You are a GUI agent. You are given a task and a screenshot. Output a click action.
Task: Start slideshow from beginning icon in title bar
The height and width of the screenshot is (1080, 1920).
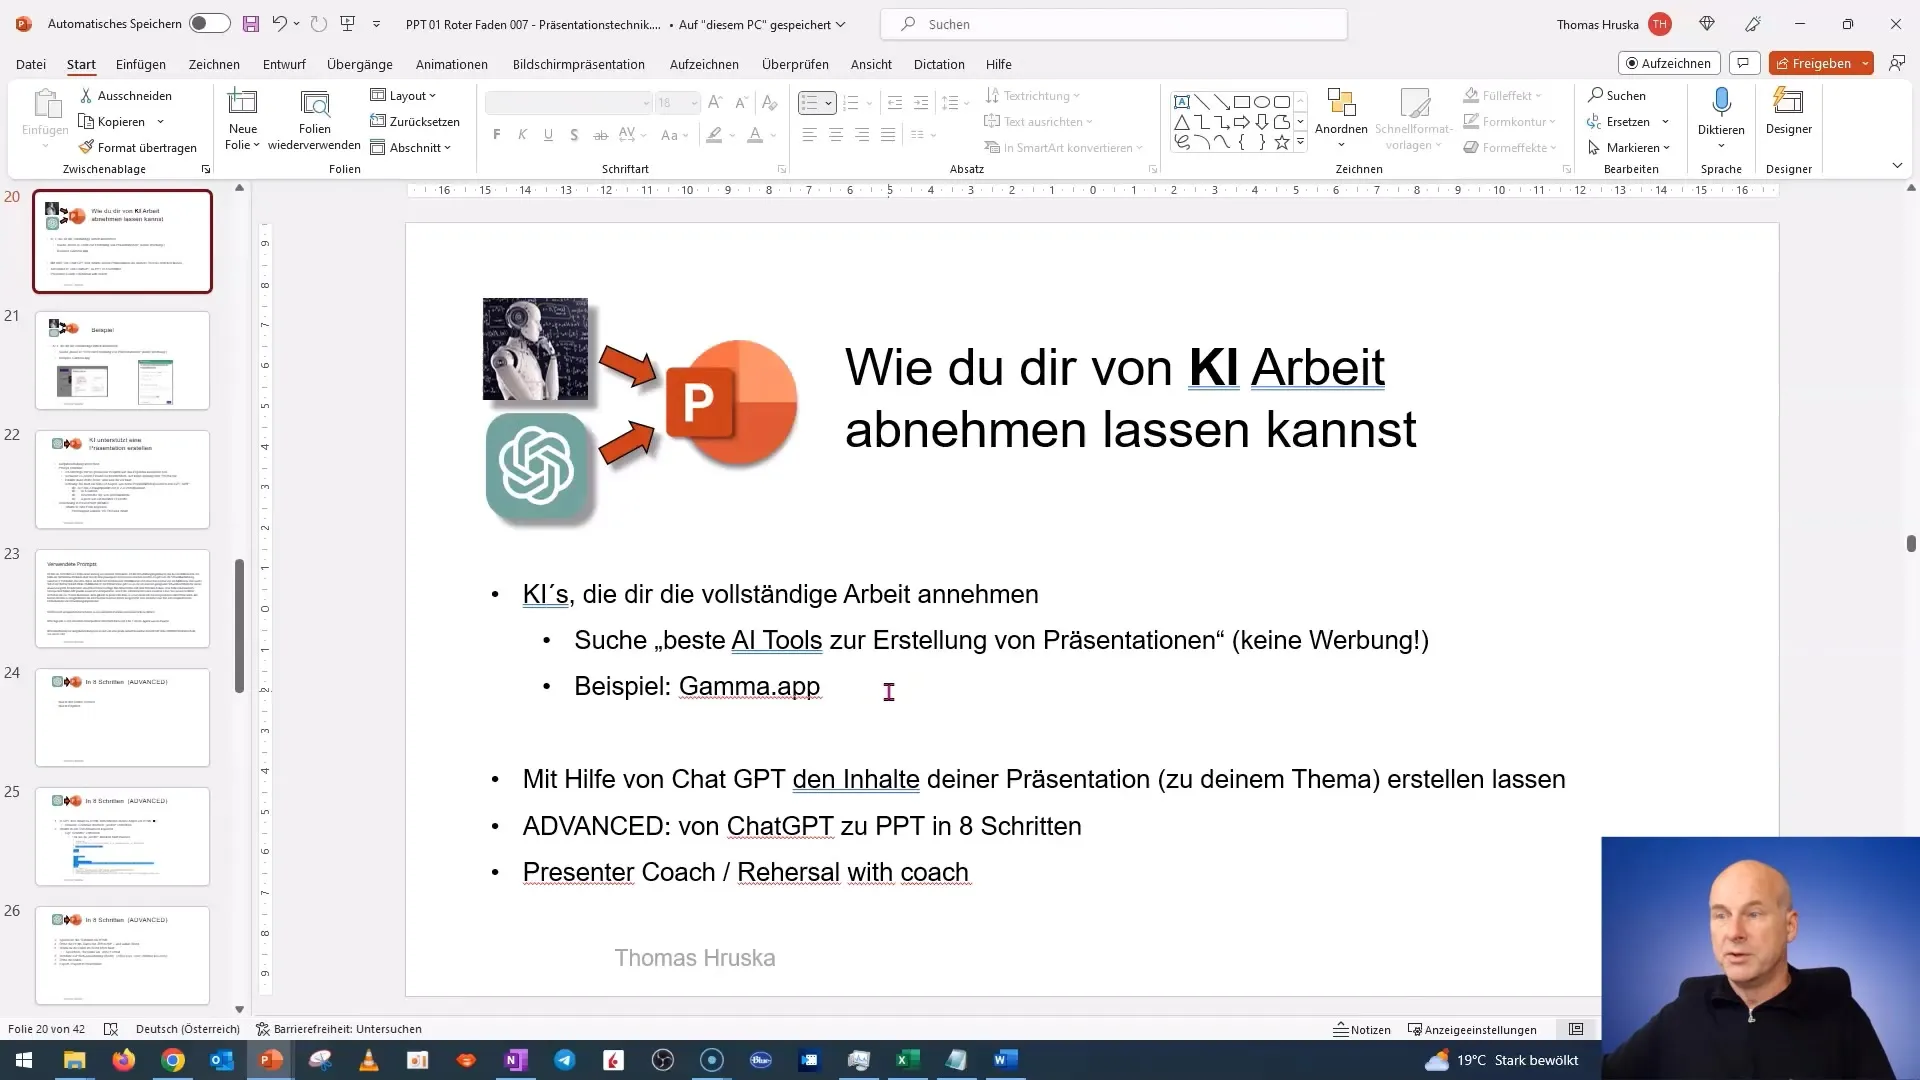[x=348, y=24]
